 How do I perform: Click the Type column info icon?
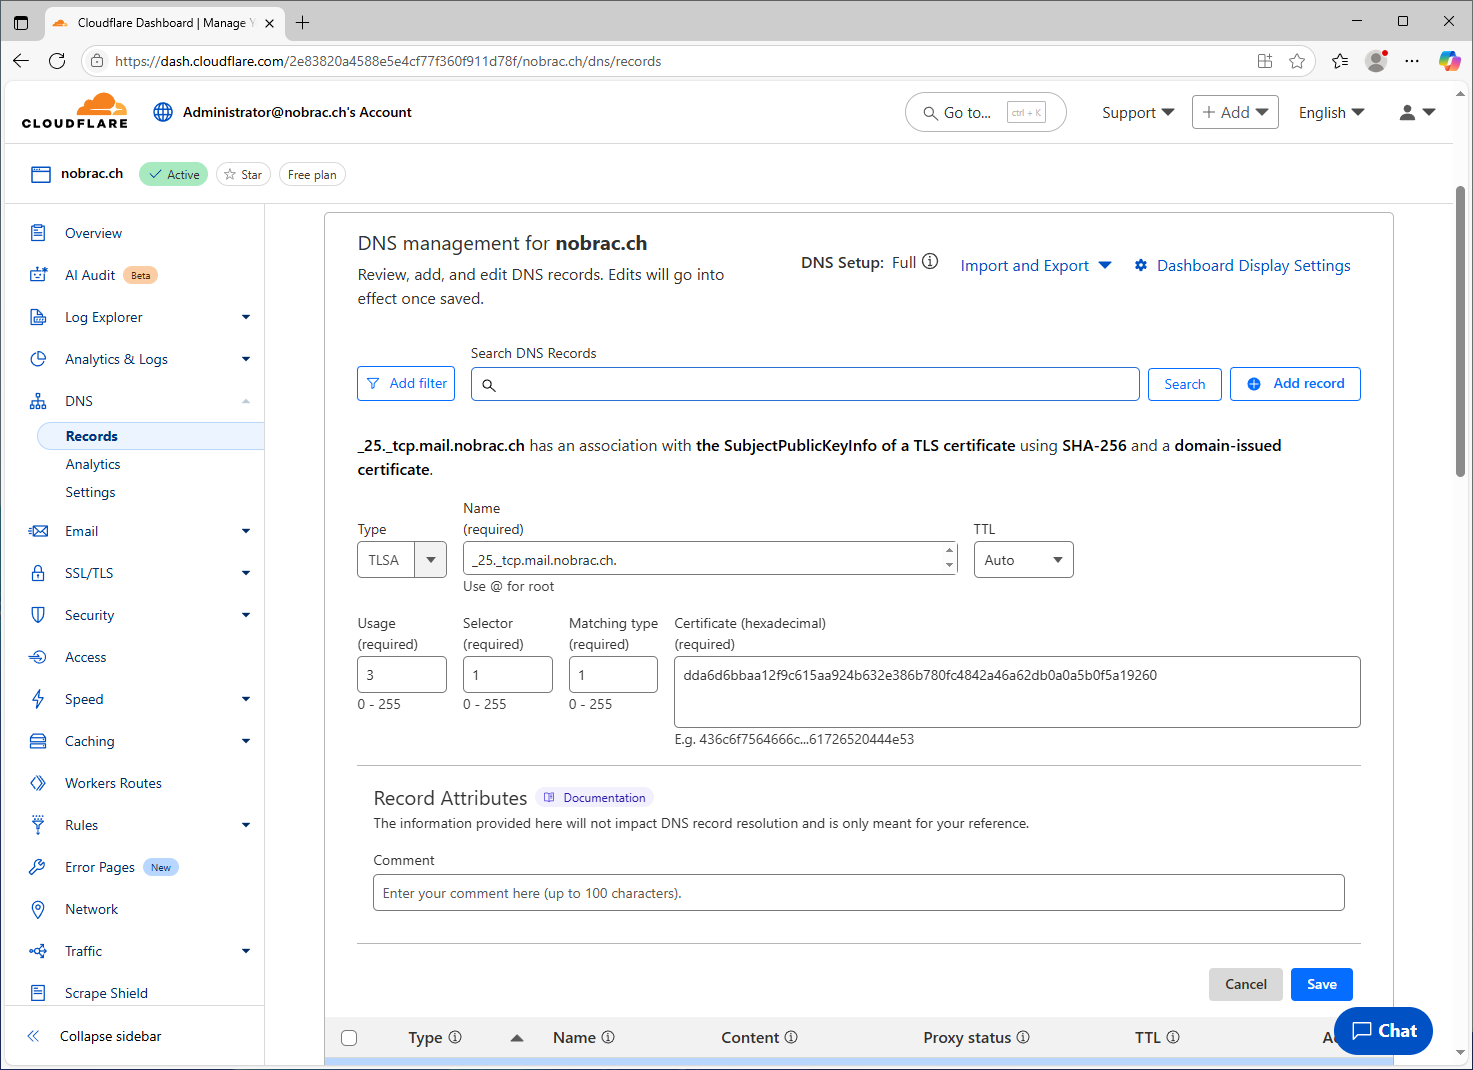tap(455, 1037)
